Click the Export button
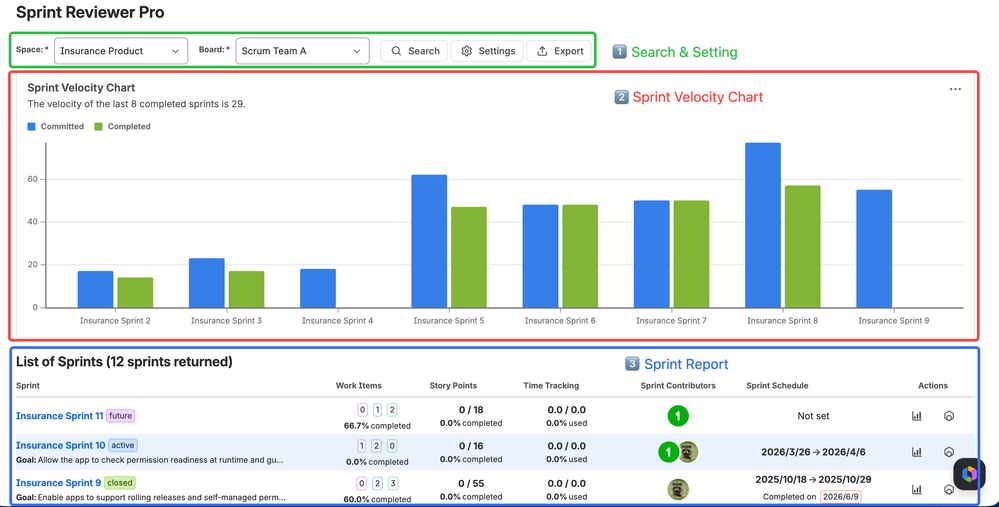The width and height of the screenshot is (999, 507). click(x=559, y=51)
